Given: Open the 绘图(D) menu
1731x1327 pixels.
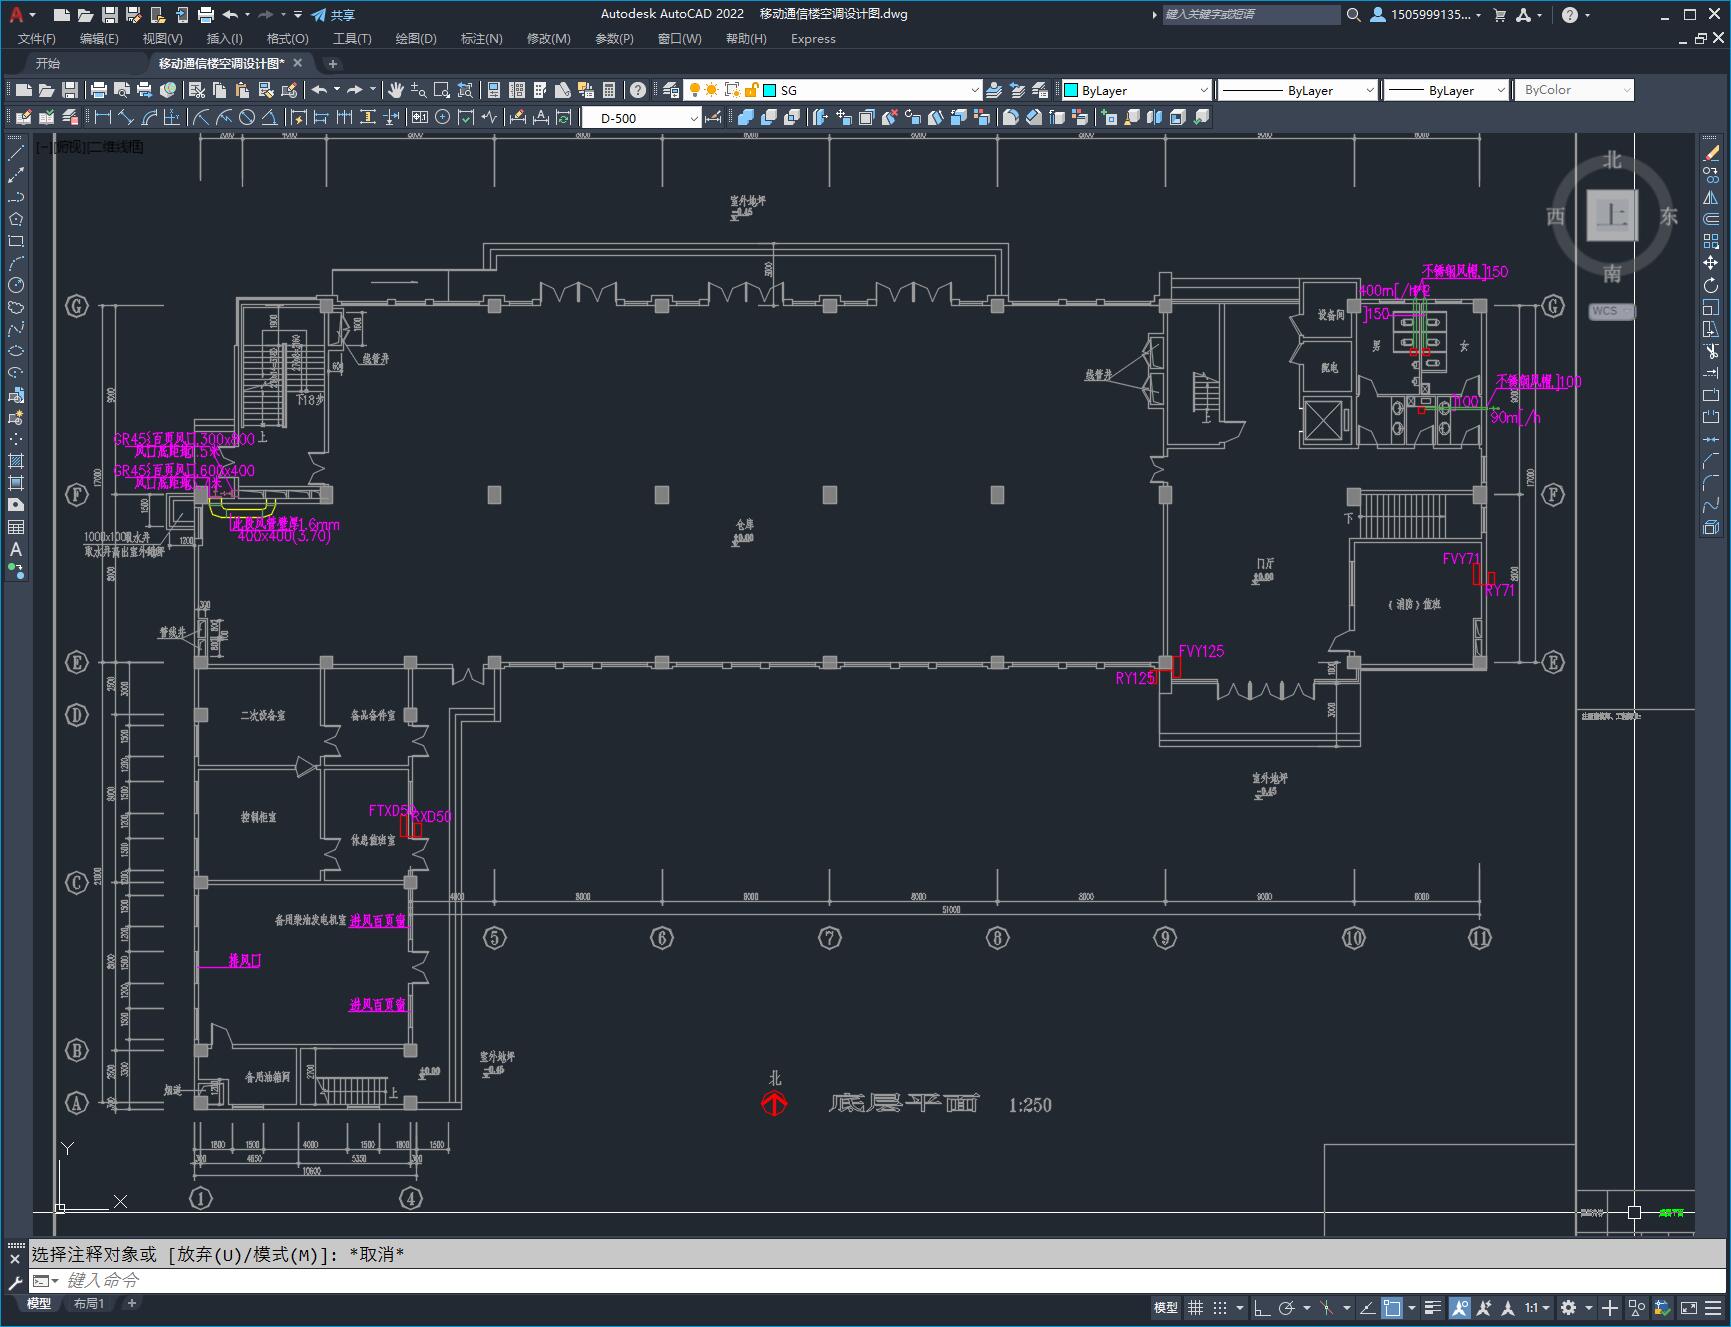Looking at the screenshot, I should (416, 39).
